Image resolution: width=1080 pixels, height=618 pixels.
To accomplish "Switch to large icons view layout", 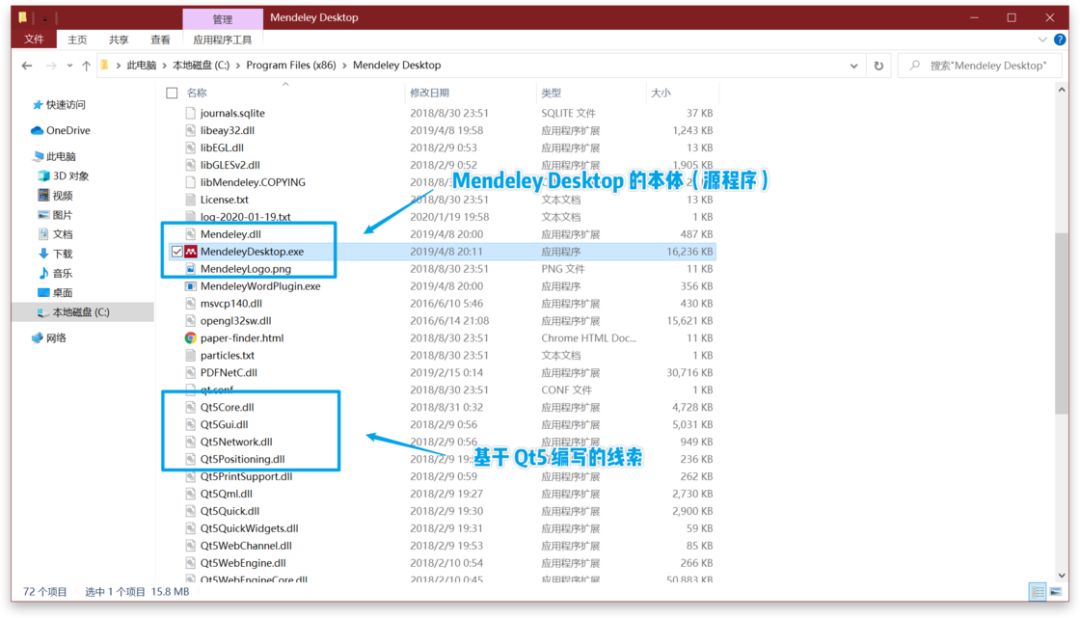I will click(x=1055, y=591).
